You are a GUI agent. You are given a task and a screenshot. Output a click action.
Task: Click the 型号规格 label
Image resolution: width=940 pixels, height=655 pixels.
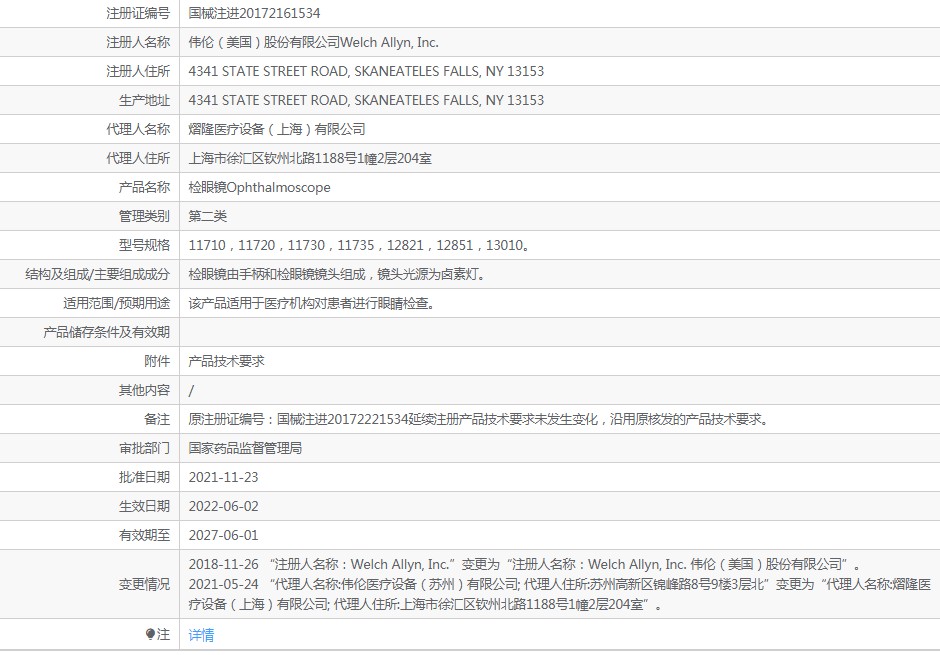(144, 245)
